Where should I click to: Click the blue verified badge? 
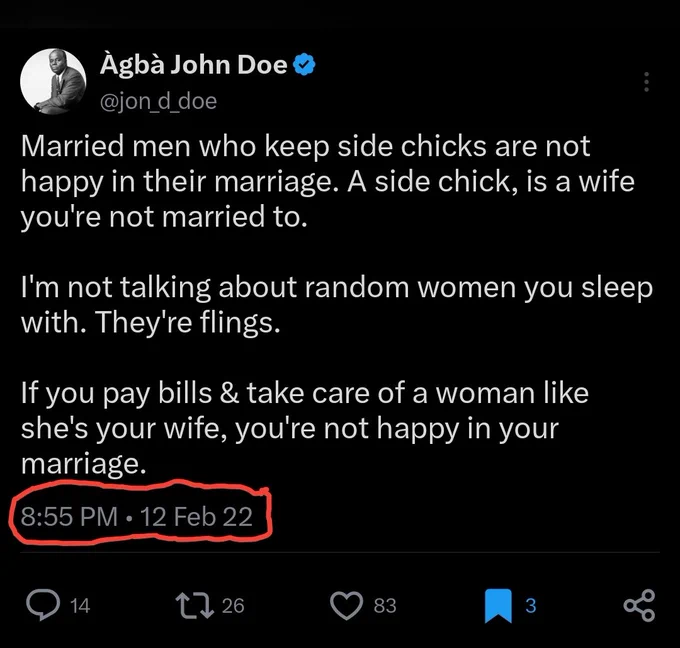(x=304, y=65)
